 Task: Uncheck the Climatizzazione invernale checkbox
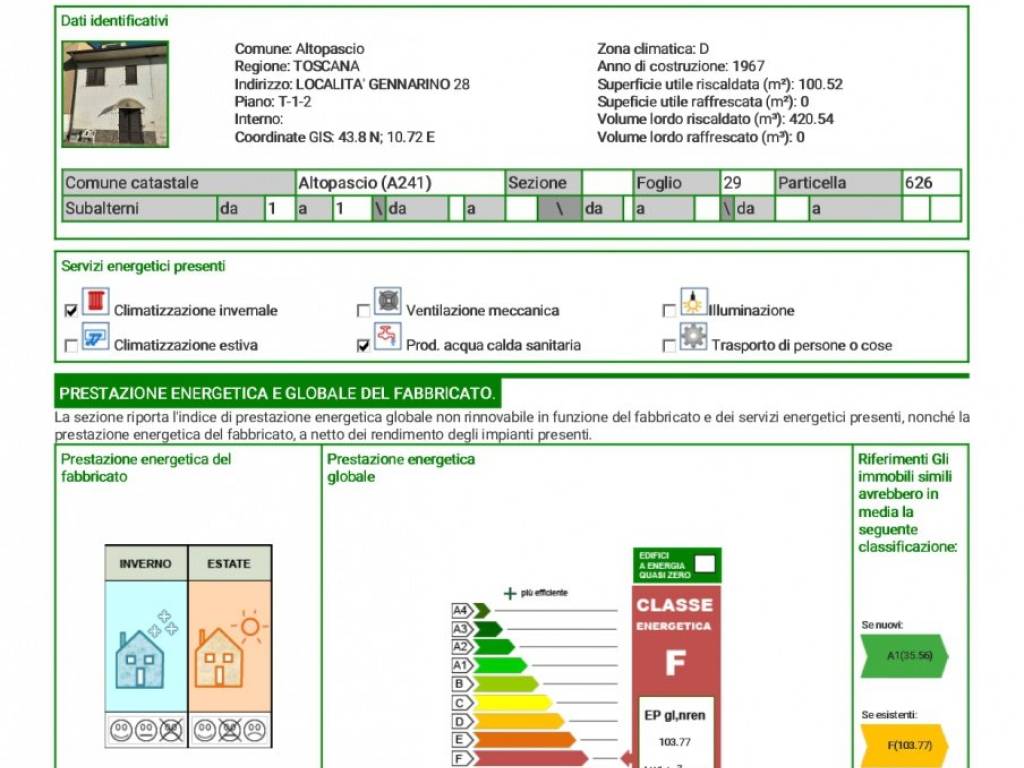69,311
